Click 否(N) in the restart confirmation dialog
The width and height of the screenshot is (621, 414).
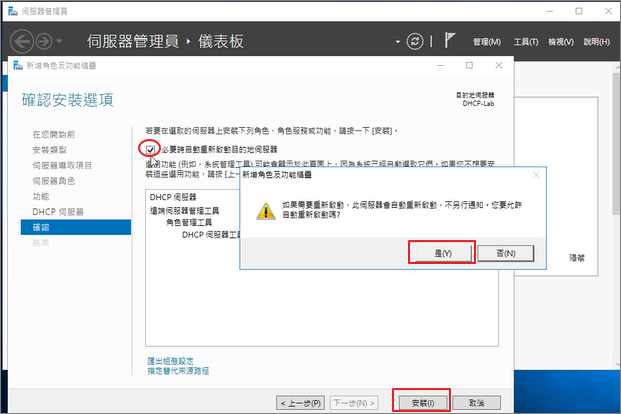point(506,253)
